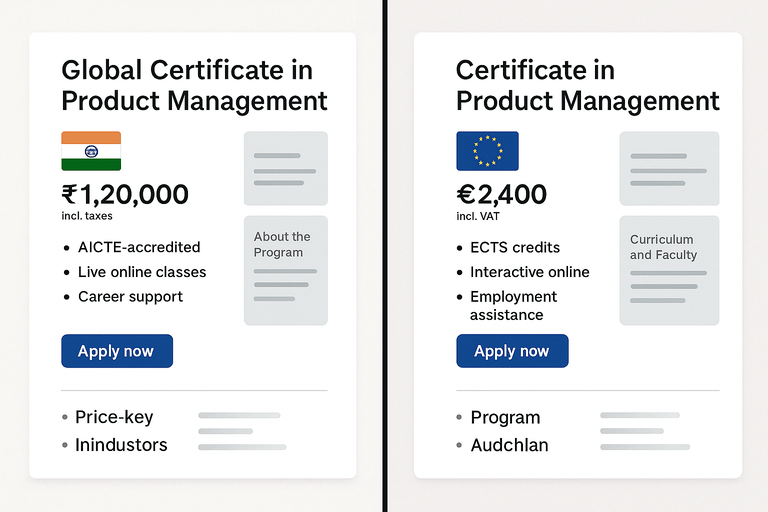Click the Inindustors list item
Screen dimensions: 768x512
point(121,445)
